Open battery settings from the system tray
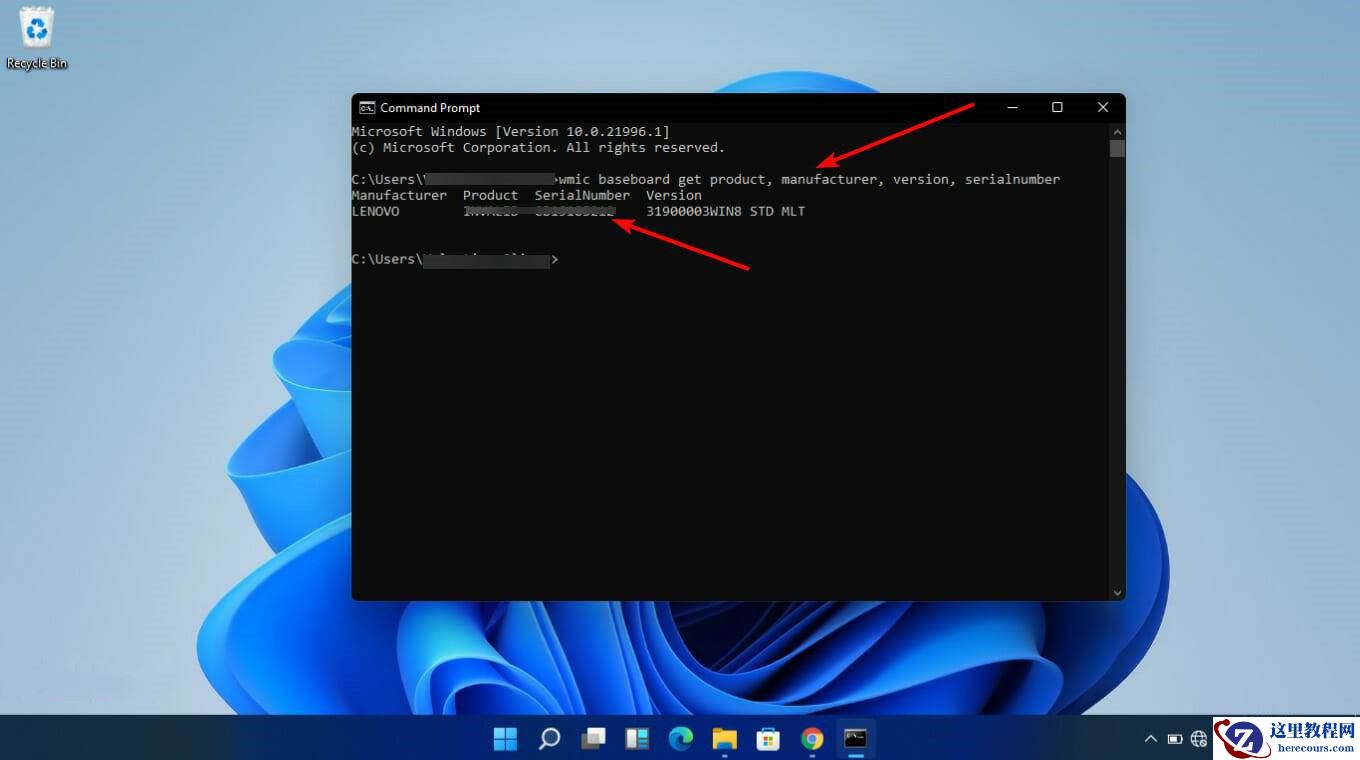 [1176, 738]
